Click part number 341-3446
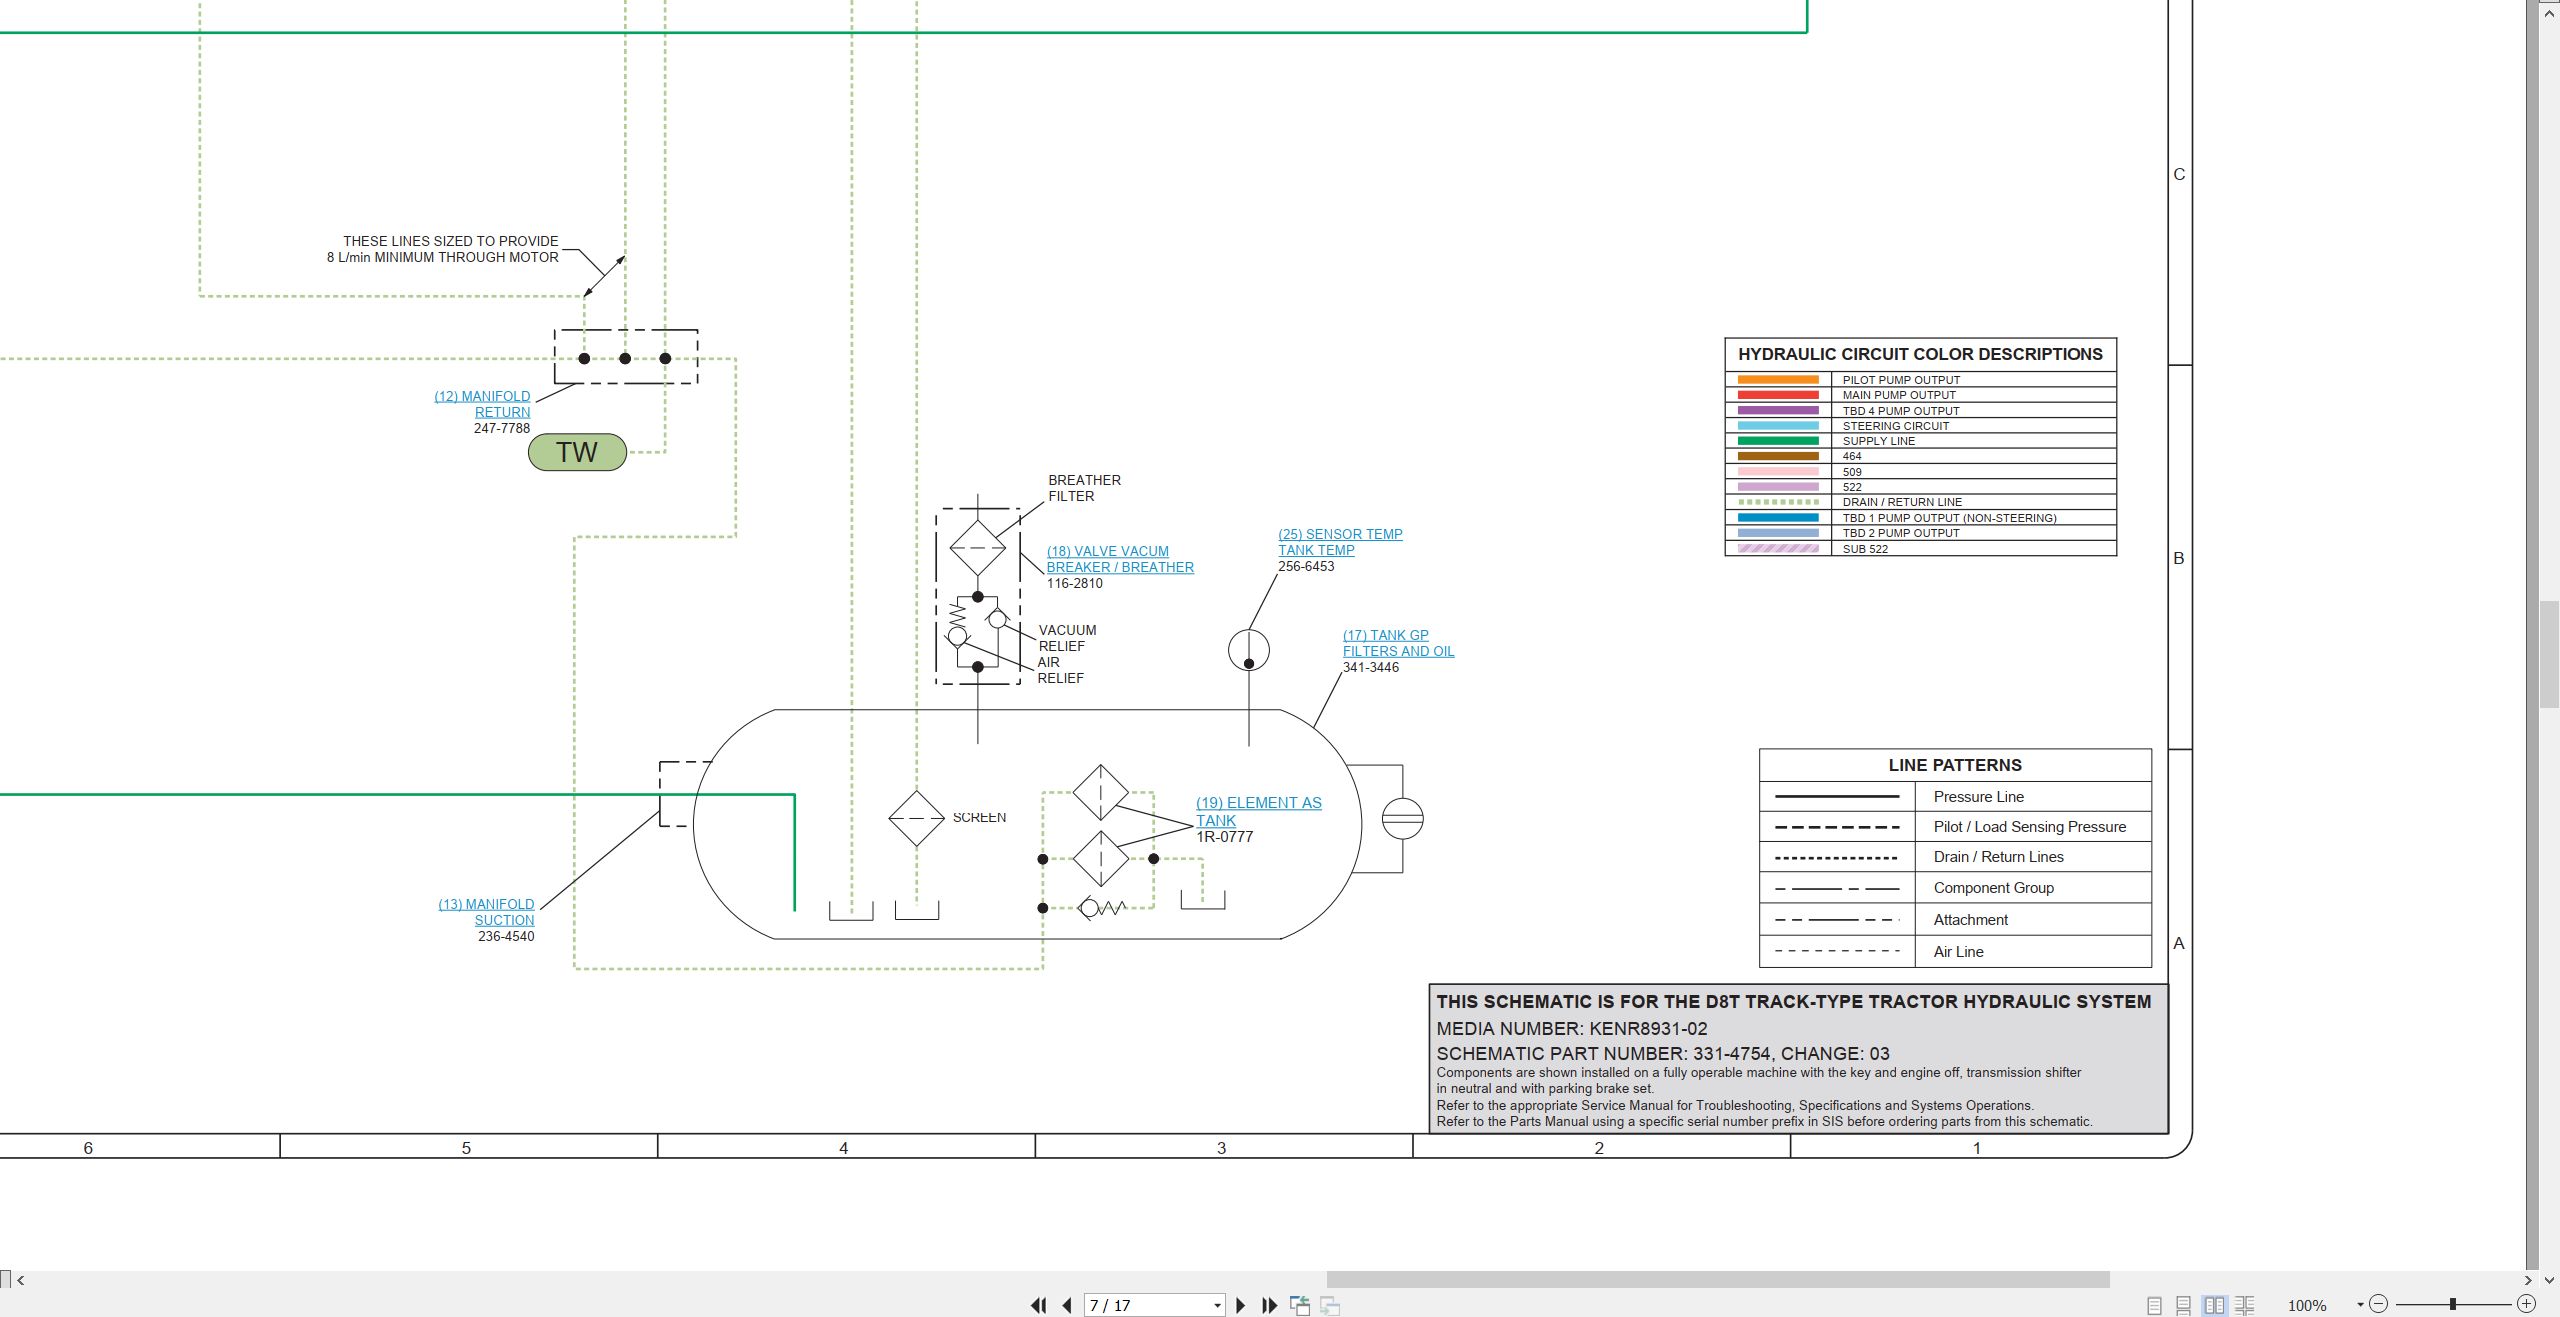This screenshot has width=2560, height=1317. tap(1371, 667)
